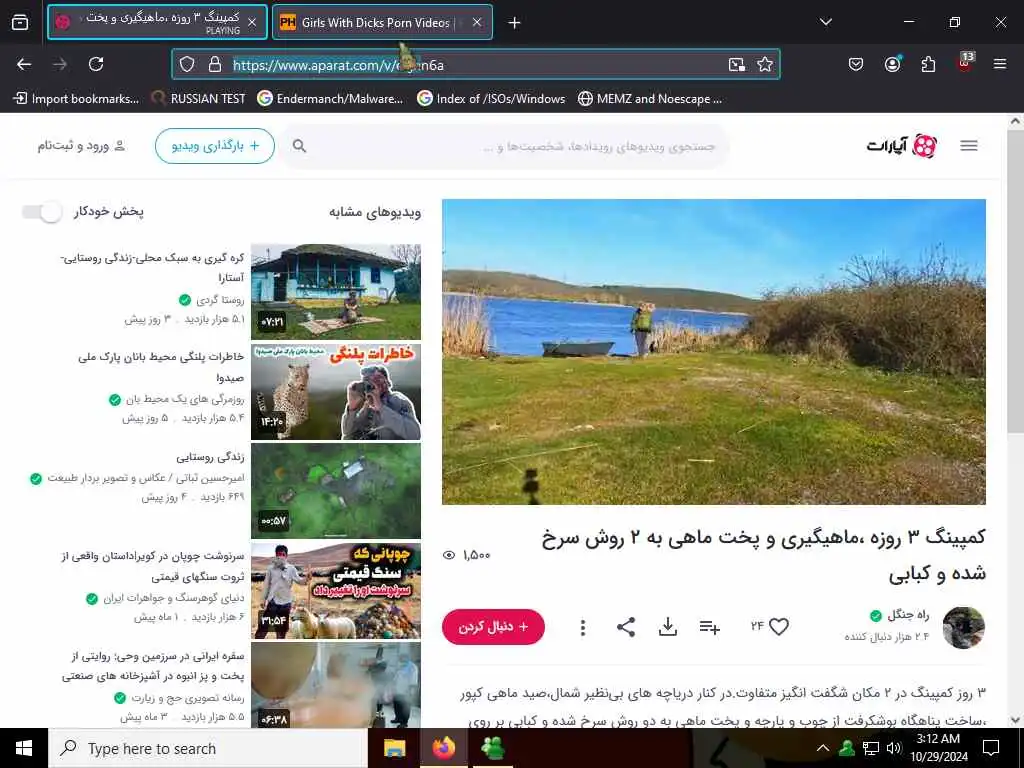The height and width of the screenshot is (768, 1024).
Task: Open kitchen thumbnail 06:38
Action: (x=336, y=686)
